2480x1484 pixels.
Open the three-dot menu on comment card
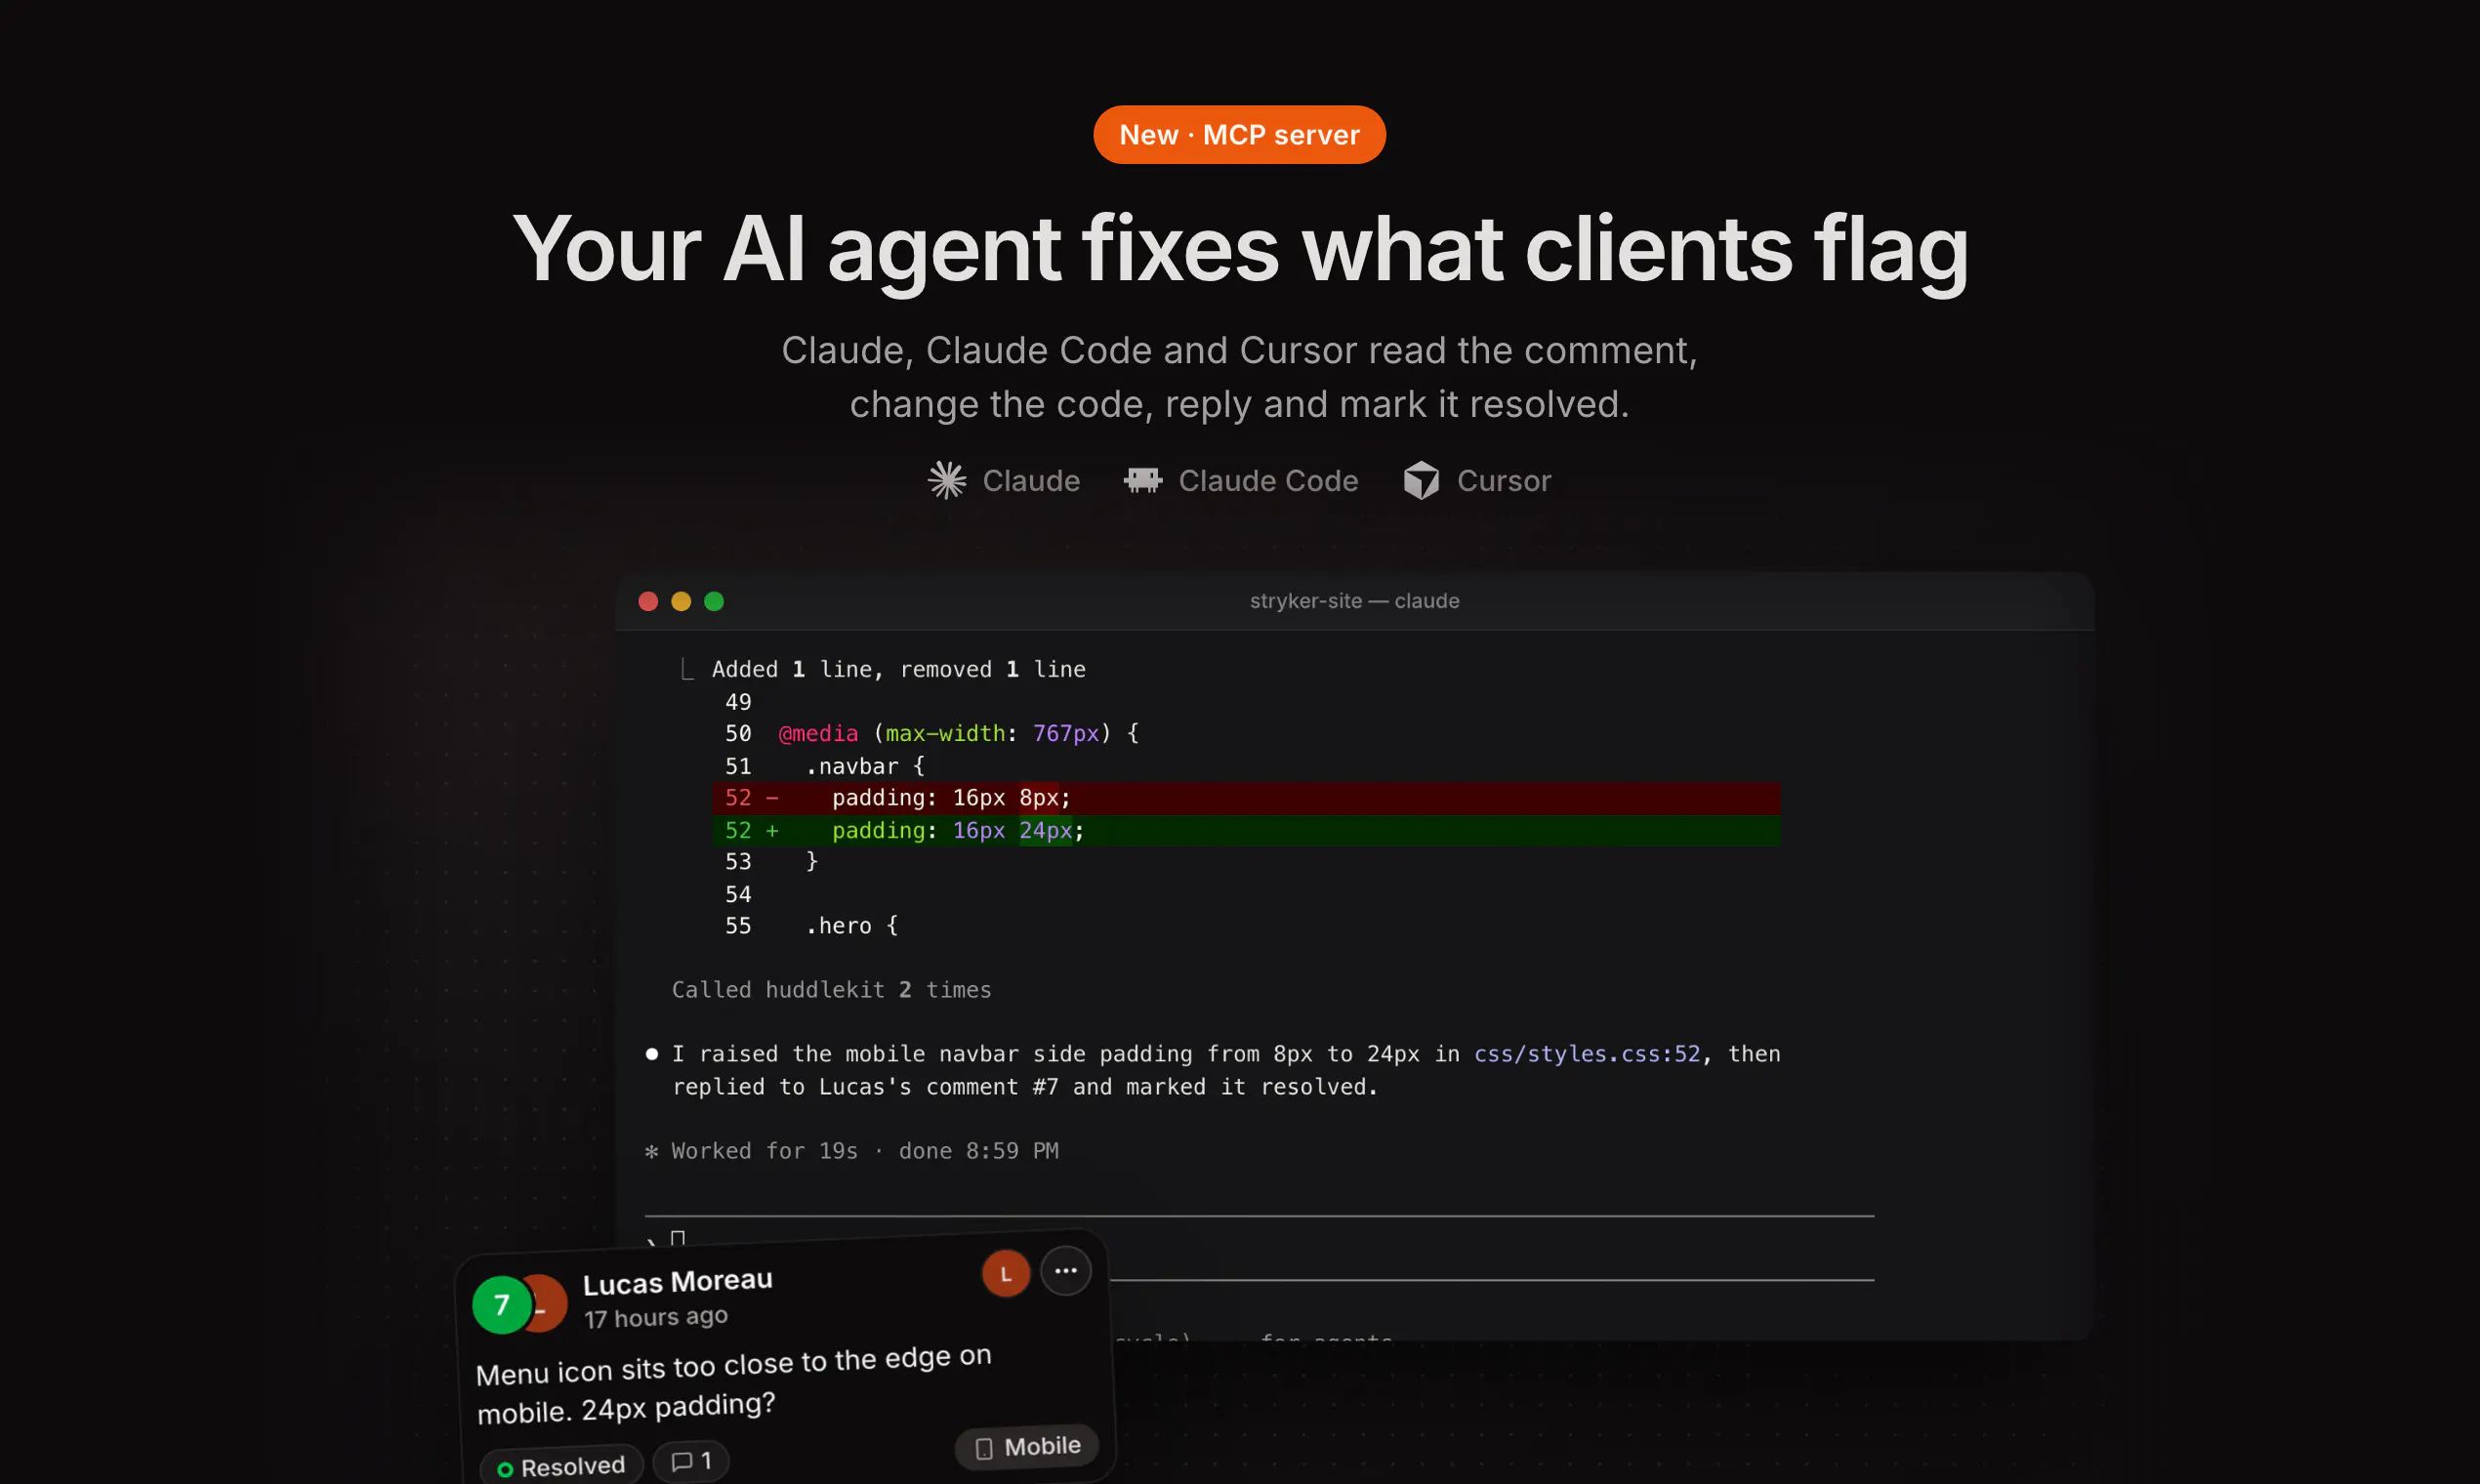coord(1065,1271)
